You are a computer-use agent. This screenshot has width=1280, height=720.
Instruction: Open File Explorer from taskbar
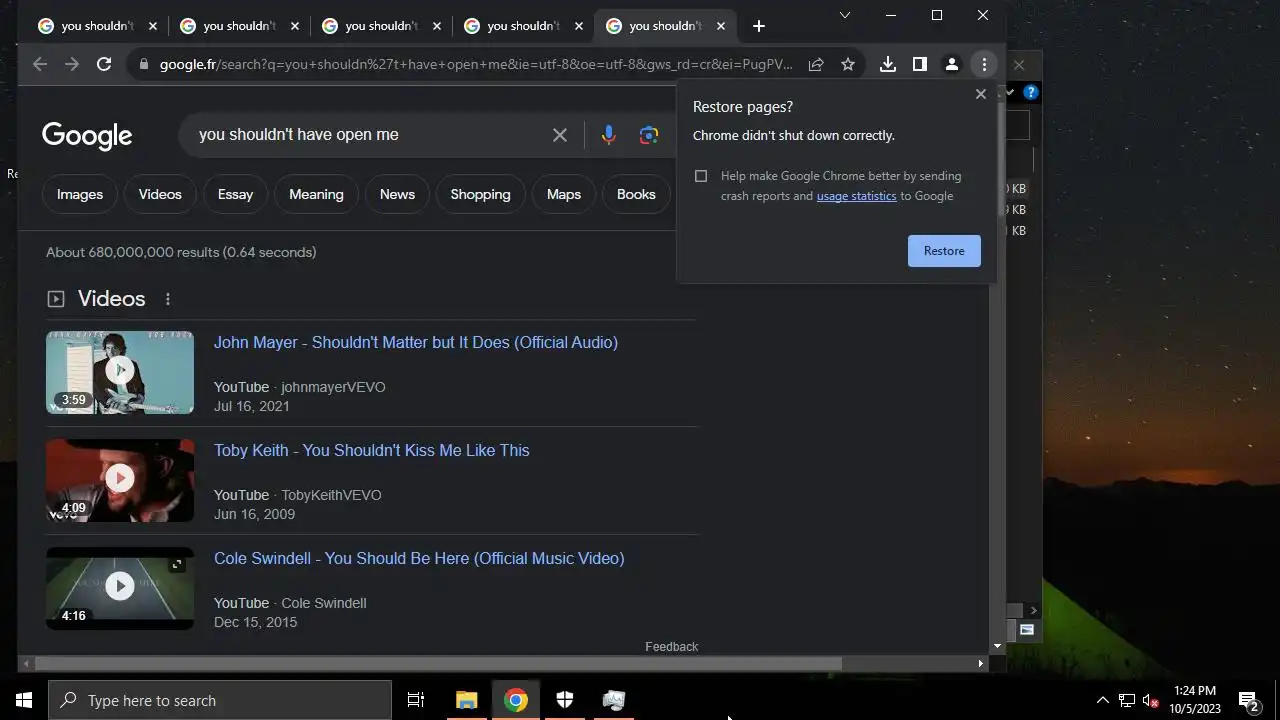tap(466, 700)
